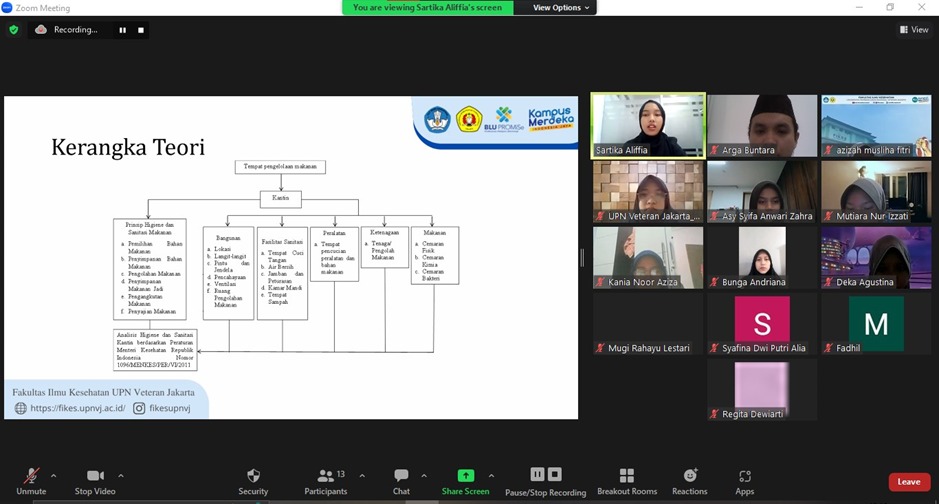Stop the recording in the top bar

coord(141,30)
